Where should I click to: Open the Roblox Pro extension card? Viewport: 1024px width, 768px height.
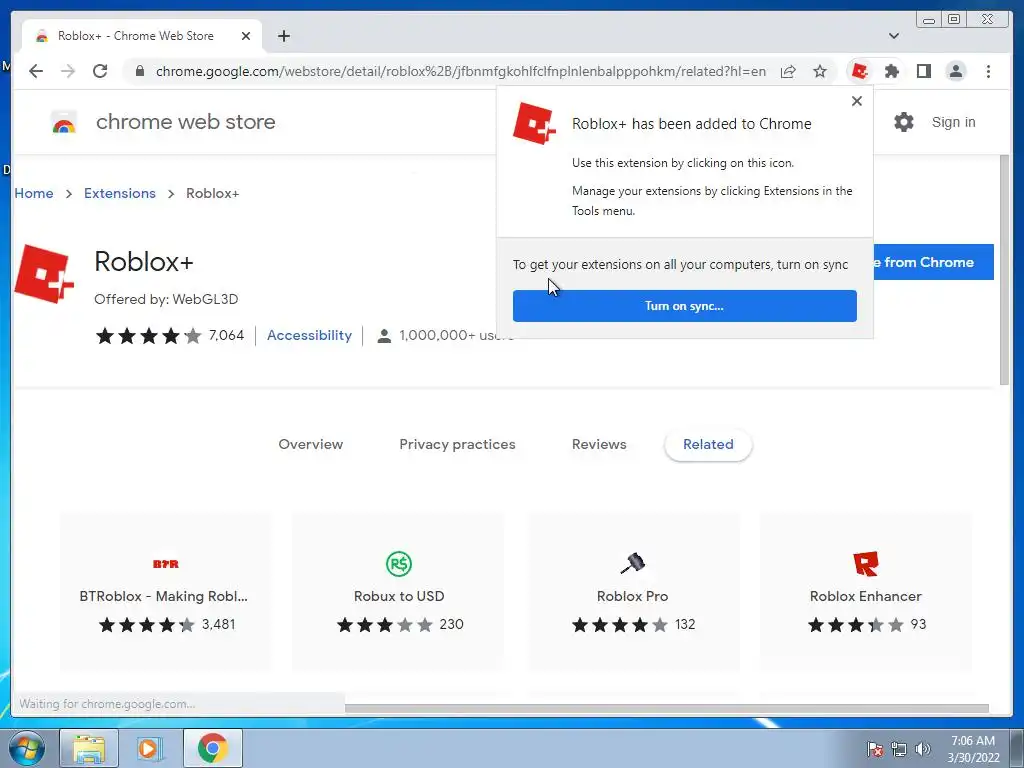point(632,592)
